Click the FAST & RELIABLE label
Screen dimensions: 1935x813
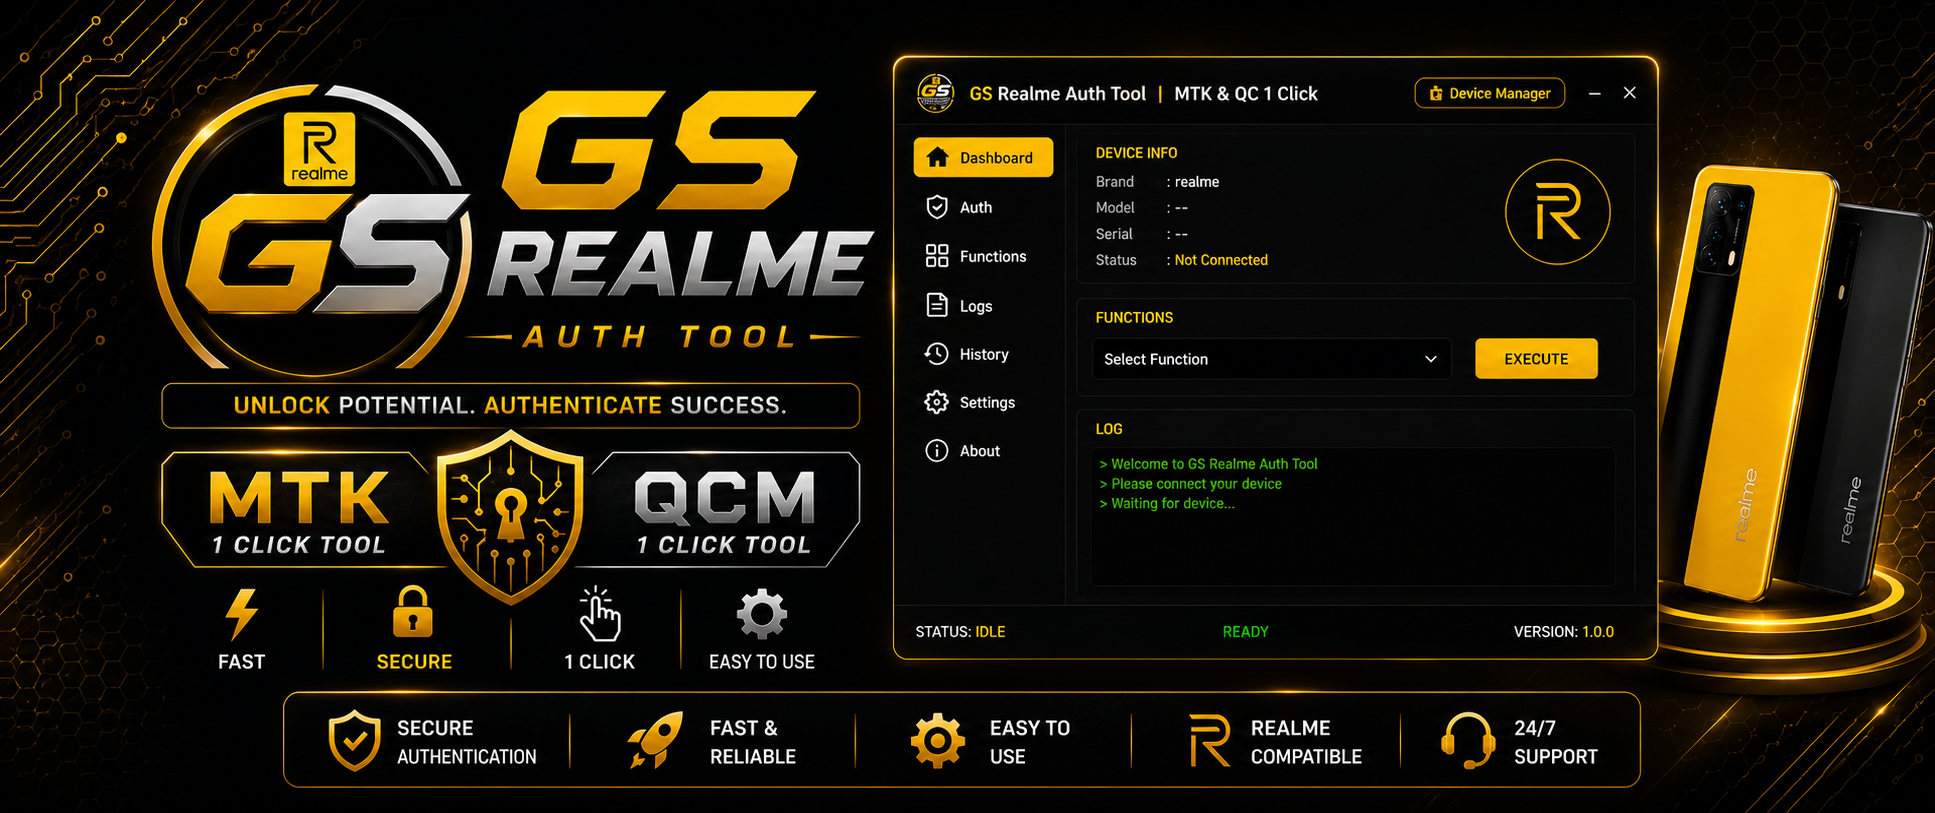(x=753, y=742)
